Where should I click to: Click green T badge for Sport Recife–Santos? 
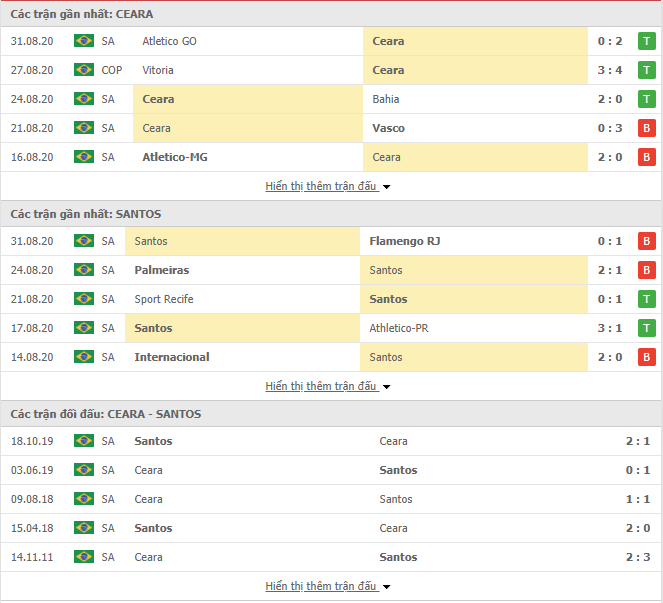[x=646, y=299]
